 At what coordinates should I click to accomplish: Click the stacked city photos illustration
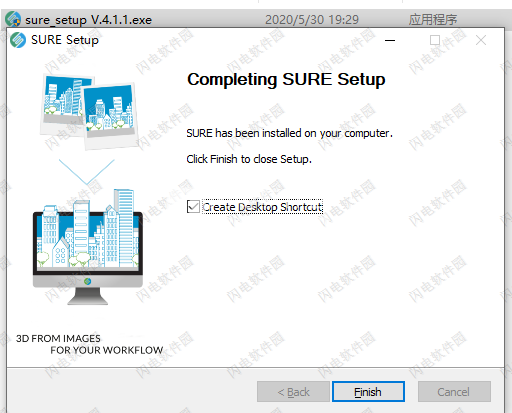tap(89, 112)
